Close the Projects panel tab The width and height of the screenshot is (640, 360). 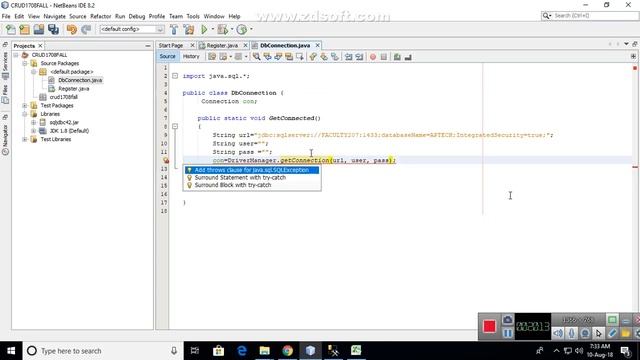coord(40,46)
